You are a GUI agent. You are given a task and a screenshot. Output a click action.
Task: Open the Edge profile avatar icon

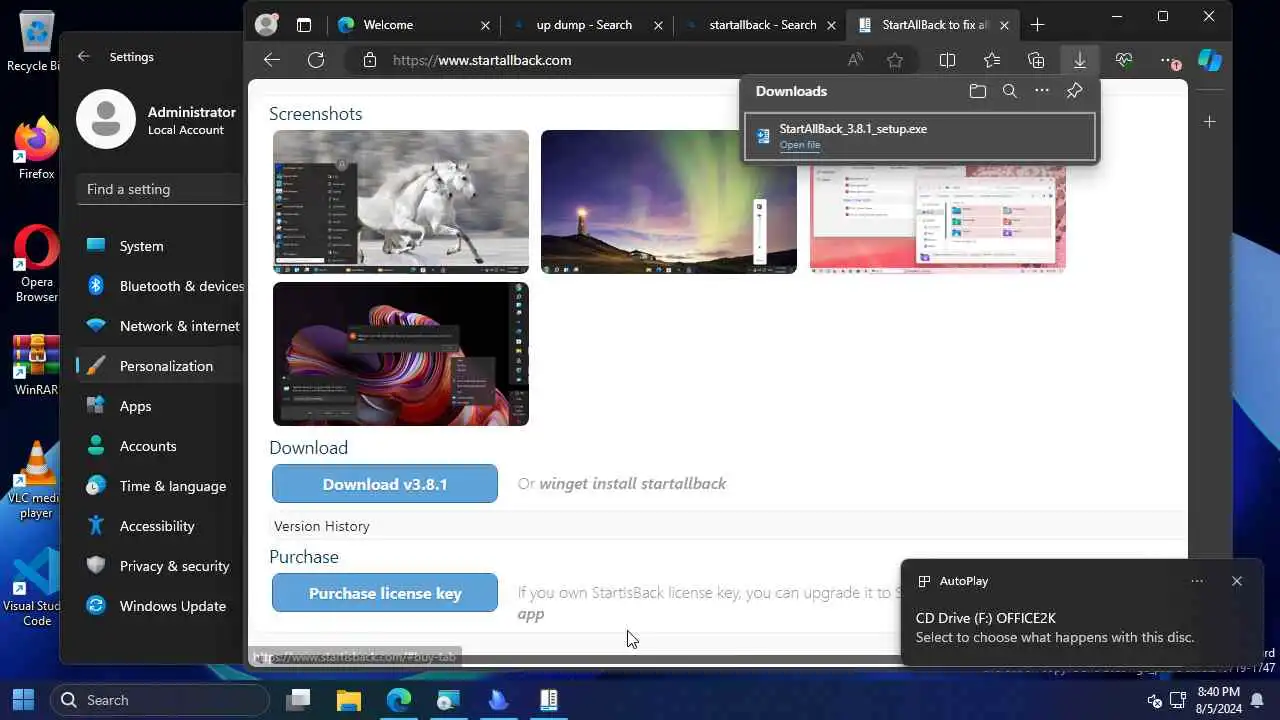pos(266,25)
